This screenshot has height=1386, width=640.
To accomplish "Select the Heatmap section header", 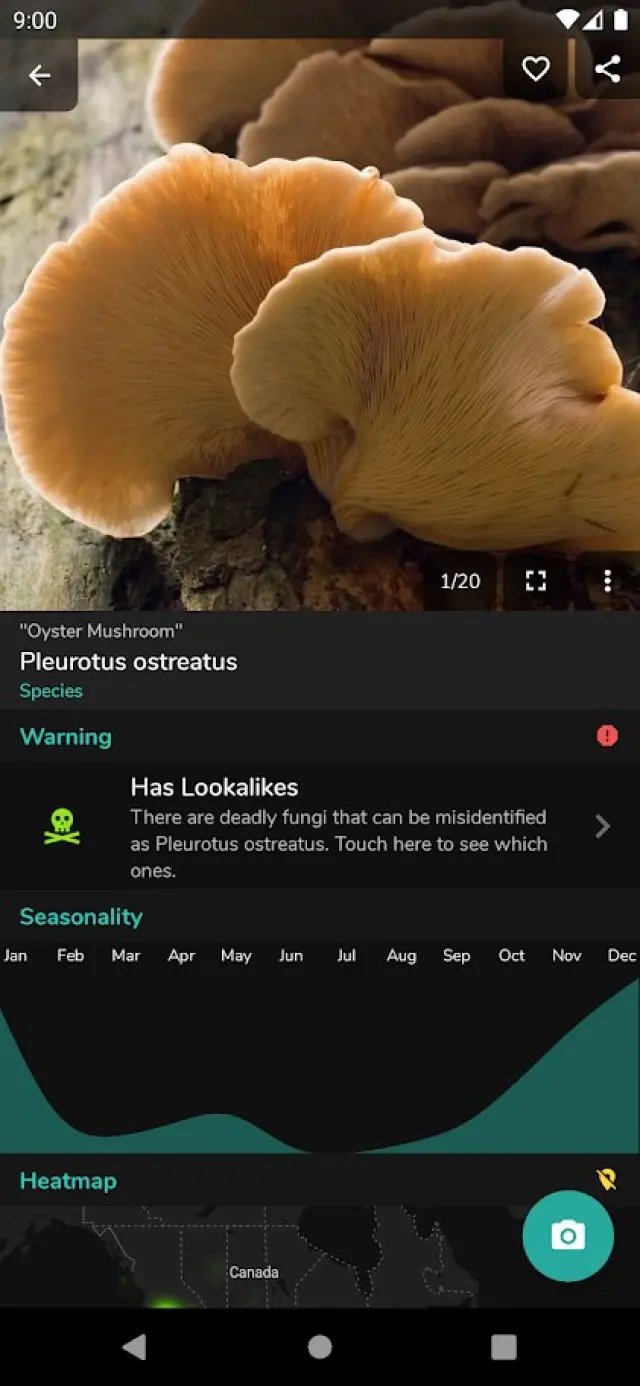I will pyautogui.click(x=68, y=1181).
